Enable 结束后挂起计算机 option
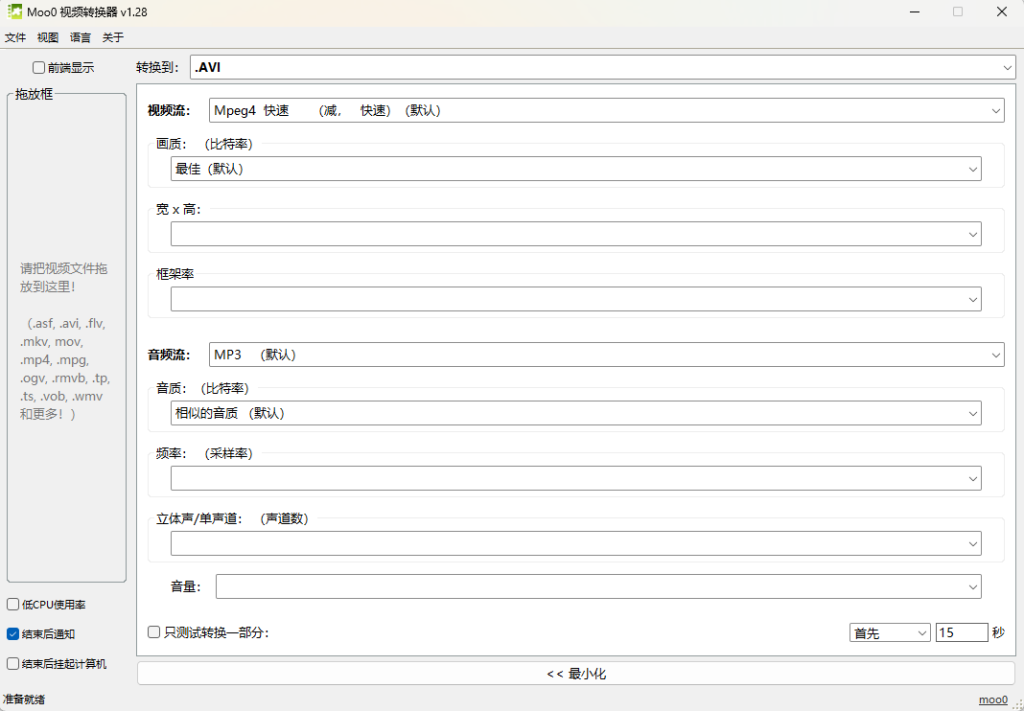 [13, 663]
